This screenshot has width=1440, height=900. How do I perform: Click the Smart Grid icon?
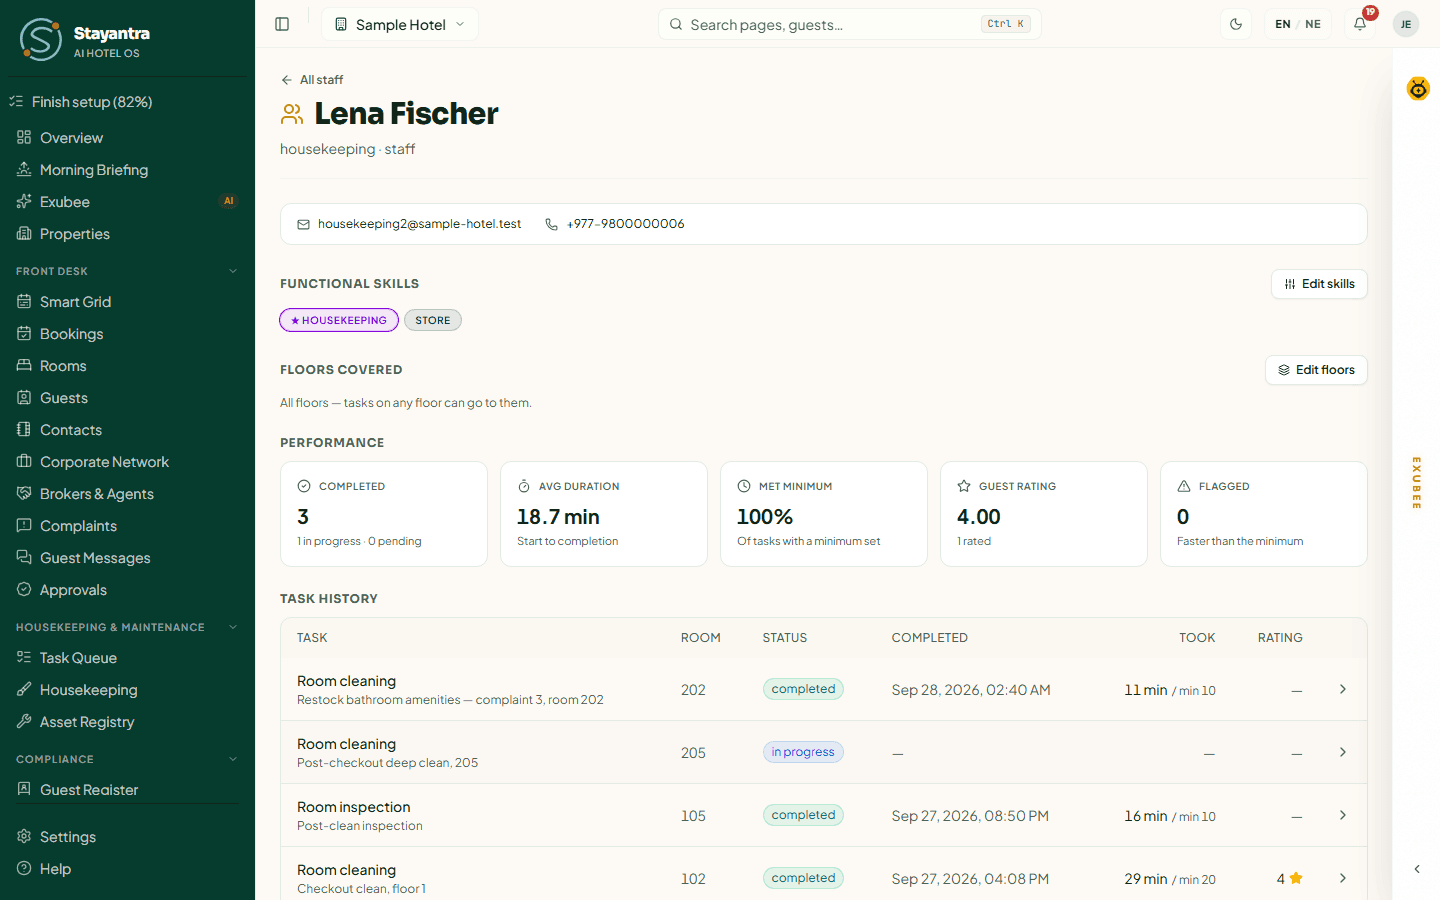[x=24, y=301]
